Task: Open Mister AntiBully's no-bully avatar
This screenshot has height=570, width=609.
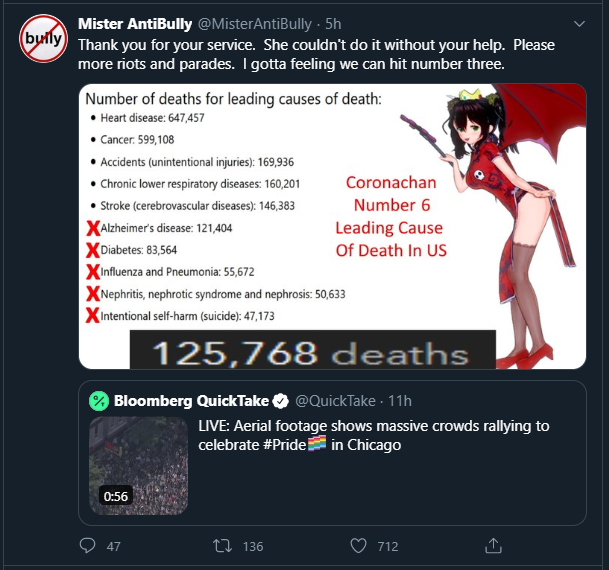Action: click(44, 38)
